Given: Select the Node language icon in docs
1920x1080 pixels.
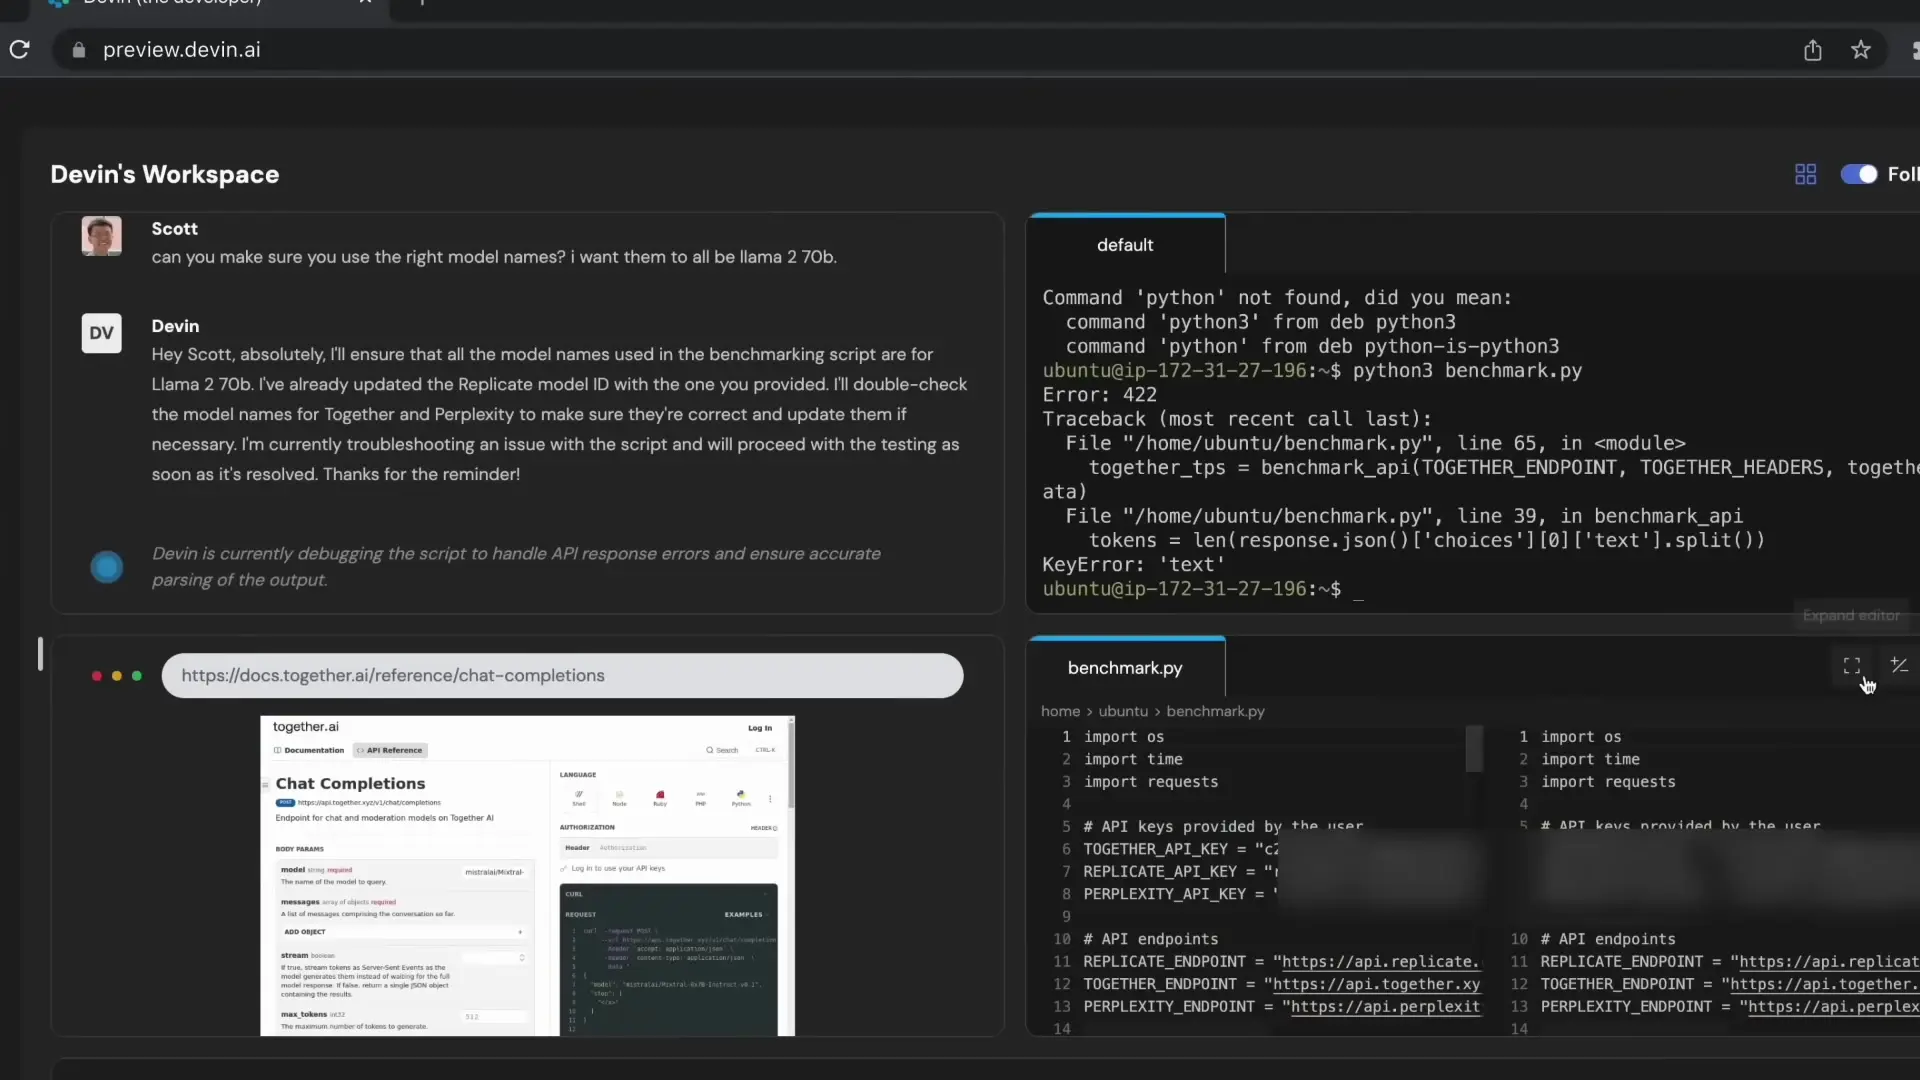Looking at the screenshot, I should pos(619,798).
